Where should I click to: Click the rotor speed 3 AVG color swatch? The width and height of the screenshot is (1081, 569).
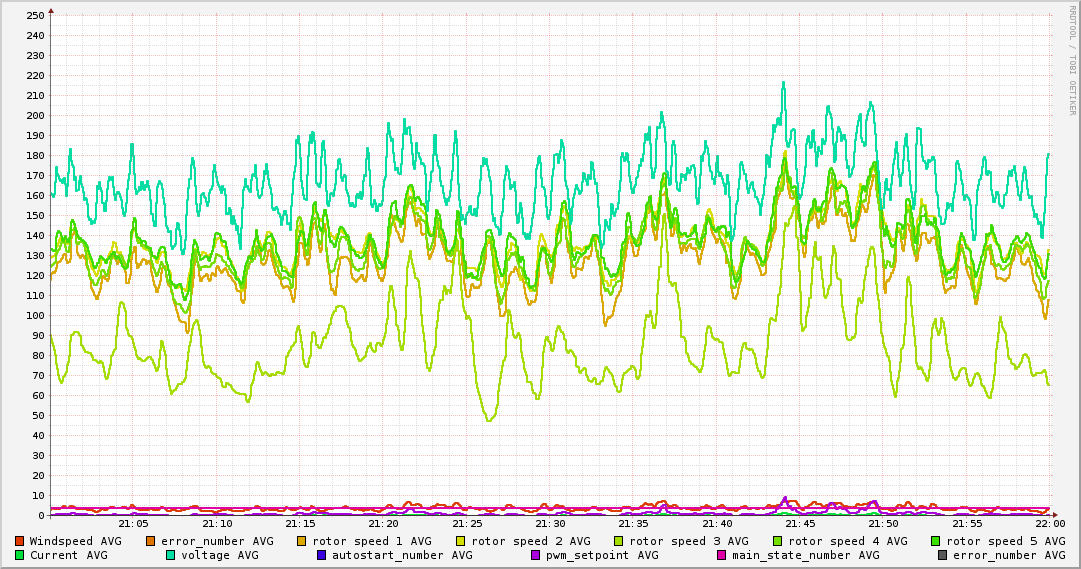click(618, 541)
